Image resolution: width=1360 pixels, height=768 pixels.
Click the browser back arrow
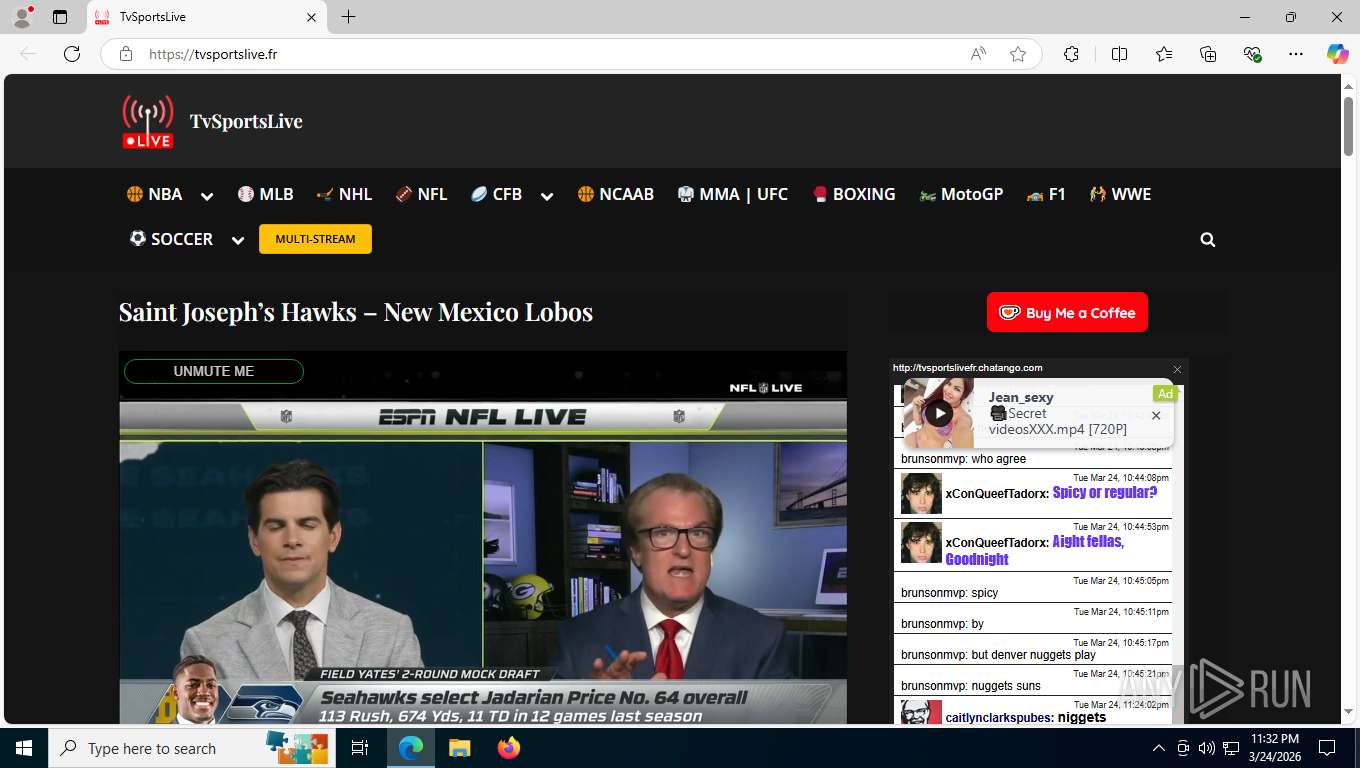pos(28,54)
